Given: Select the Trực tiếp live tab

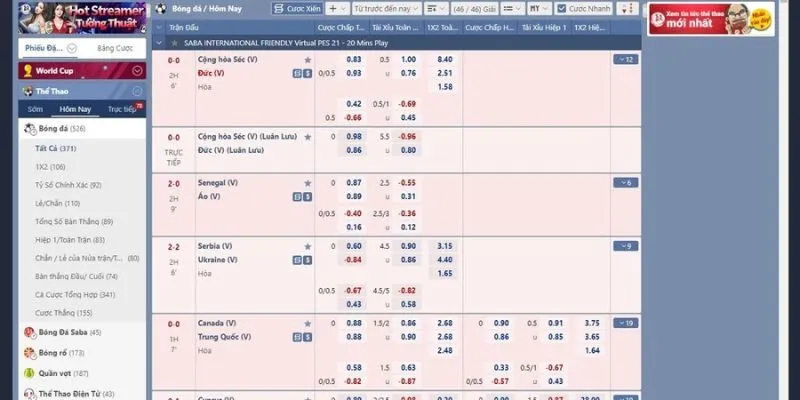Looking at the screenshot, I should (x=124, y=109).
